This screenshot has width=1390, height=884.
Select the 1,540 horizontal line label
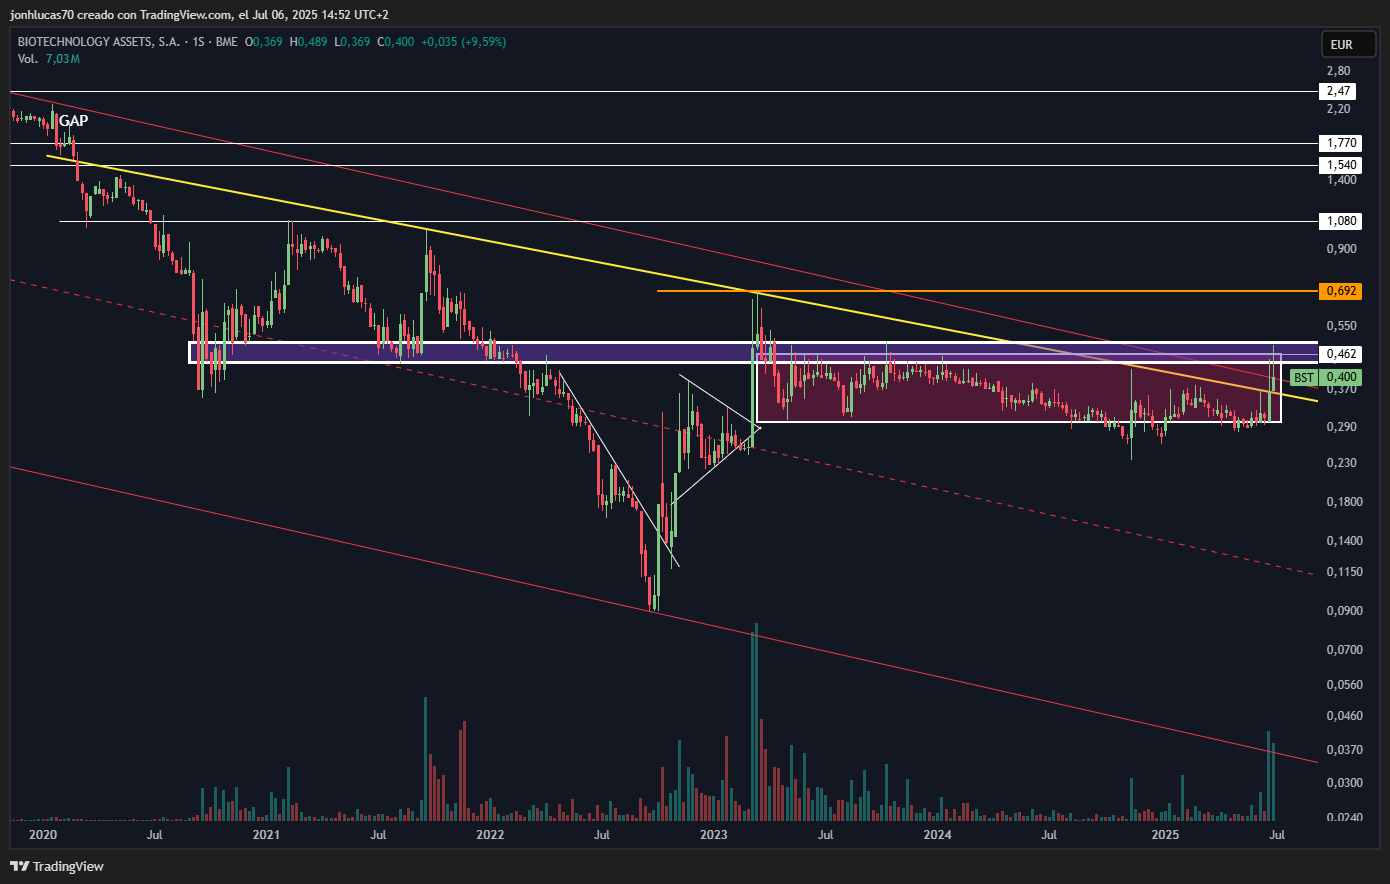tap(1340, 165)
